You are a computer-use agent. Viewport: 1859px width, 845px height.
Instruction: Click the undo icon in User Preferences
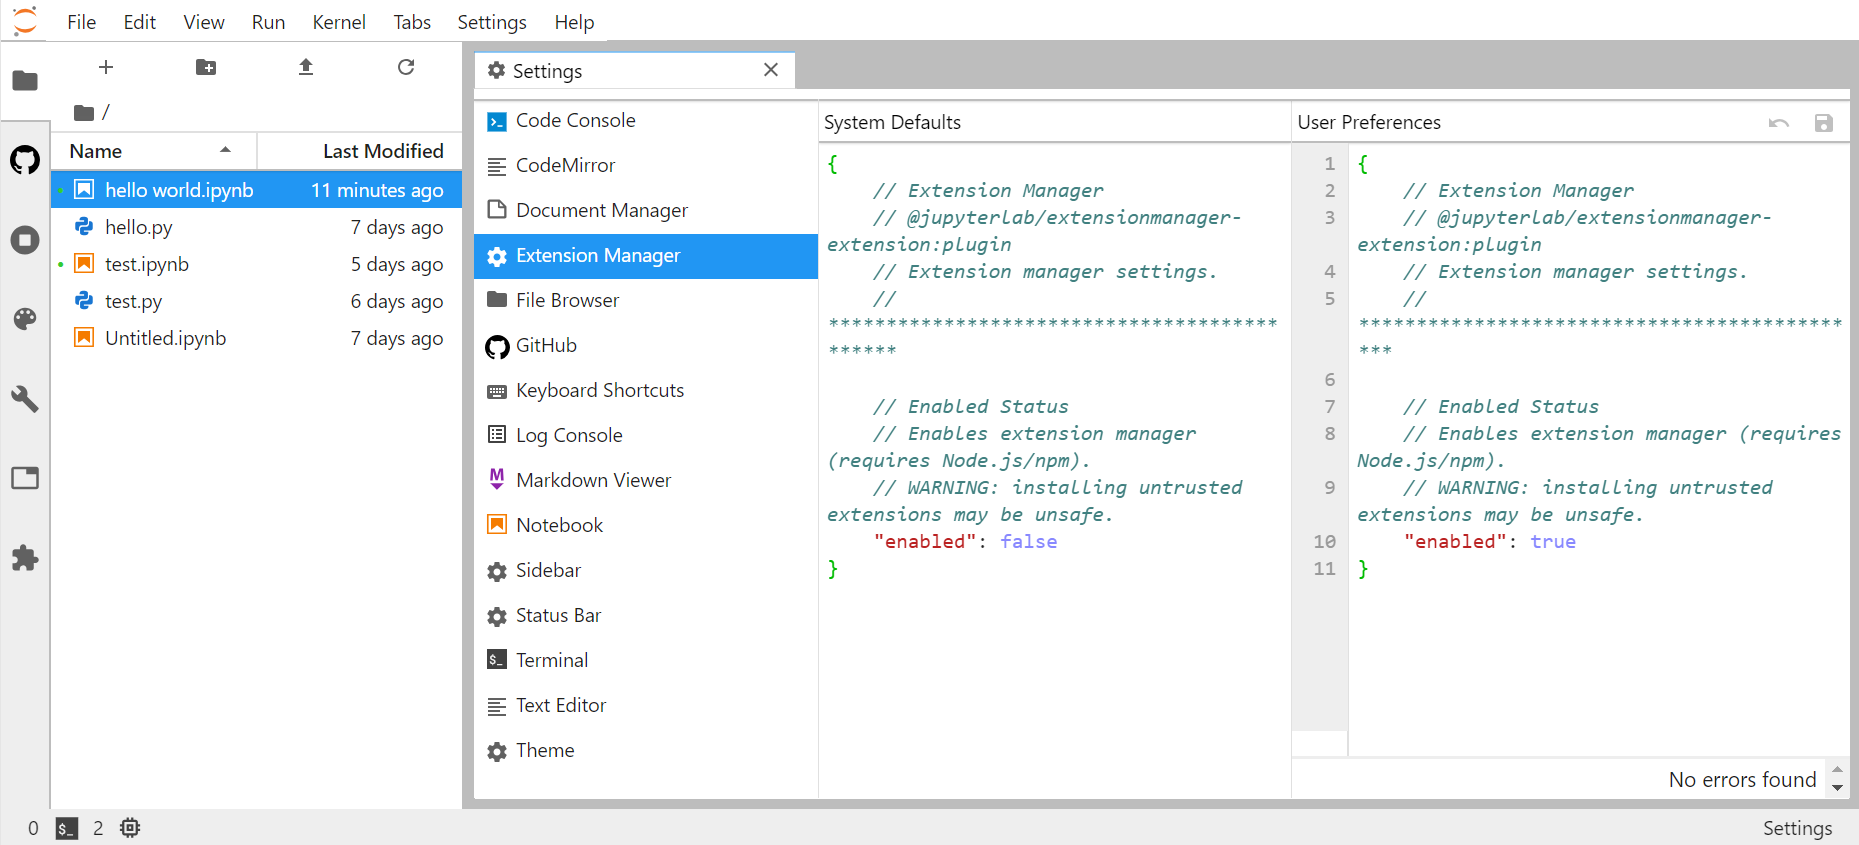pos(1779,123)
